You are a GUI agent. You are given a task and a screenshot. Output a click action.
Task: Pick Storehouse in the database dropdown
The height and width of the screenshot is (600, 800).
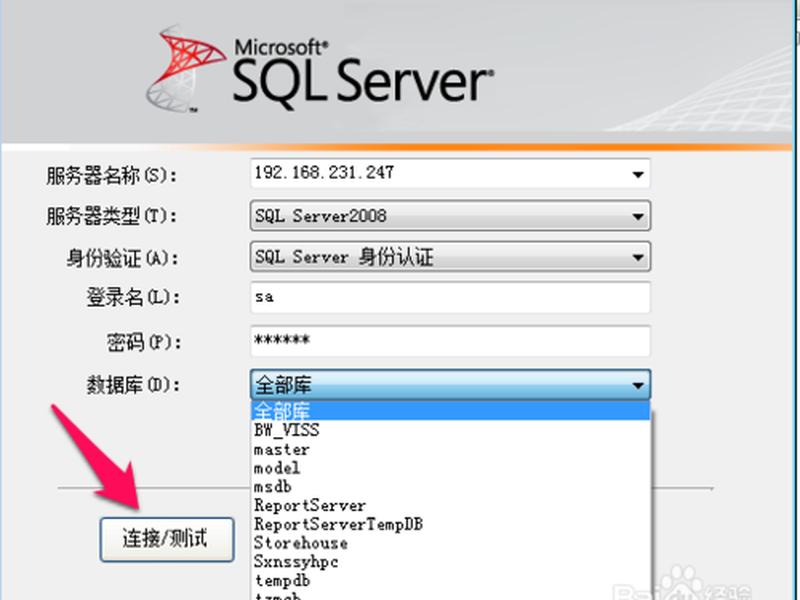[451, 543]
